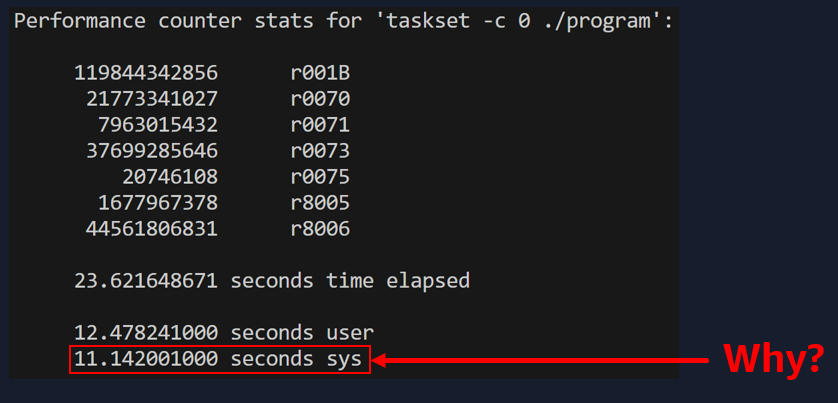
Task: Click the r0073 event name
Action: click(x=320, y=151)
